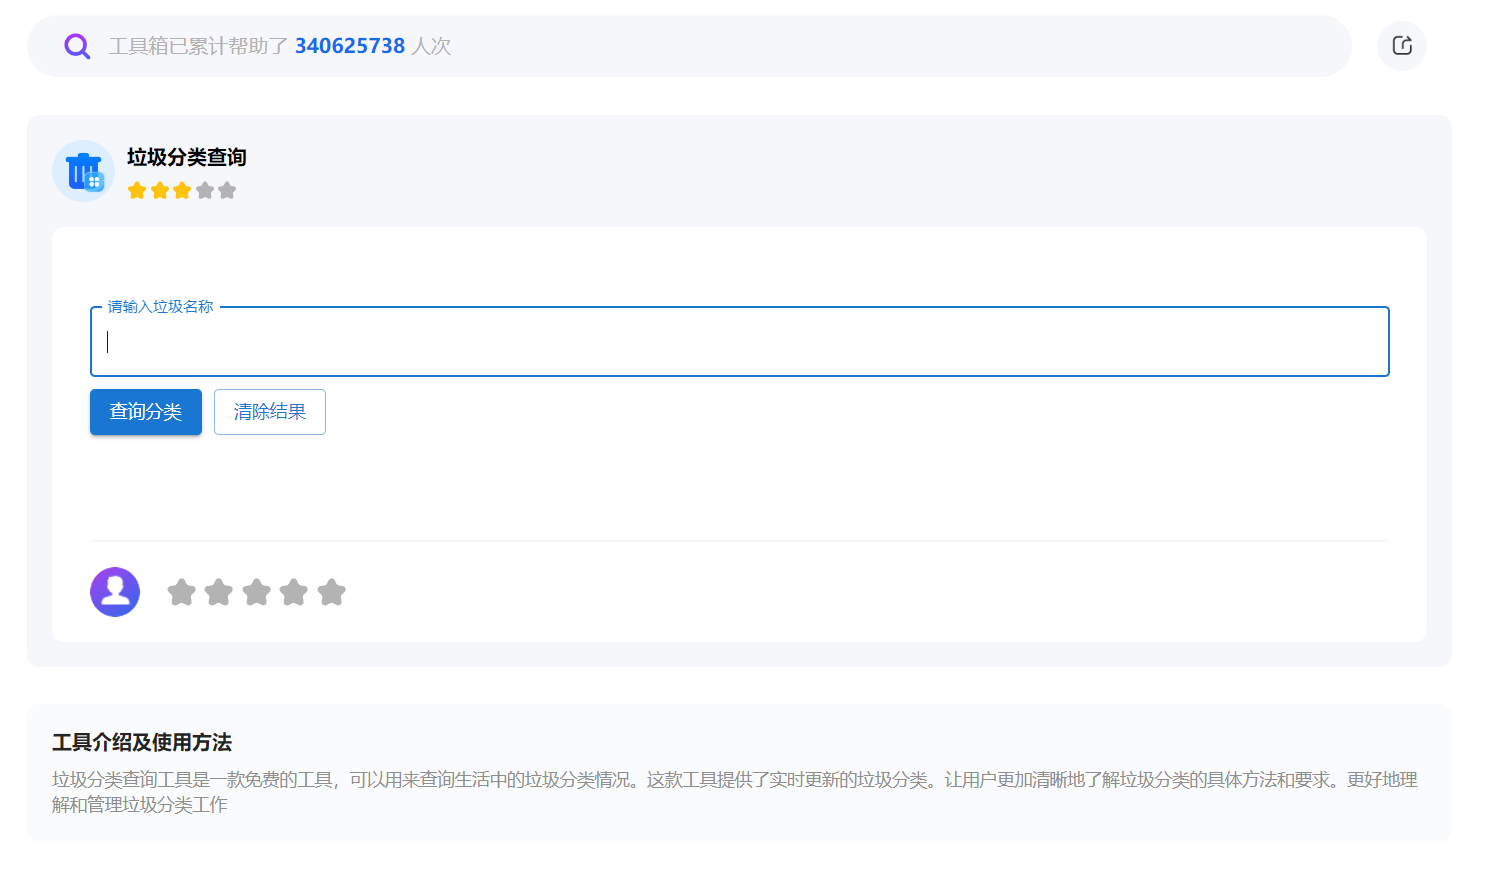Image resolution: width=1494 pixels, height=870 pixels.
Task: Rate two stars in the gray rating row
Action: pos(219,593)
